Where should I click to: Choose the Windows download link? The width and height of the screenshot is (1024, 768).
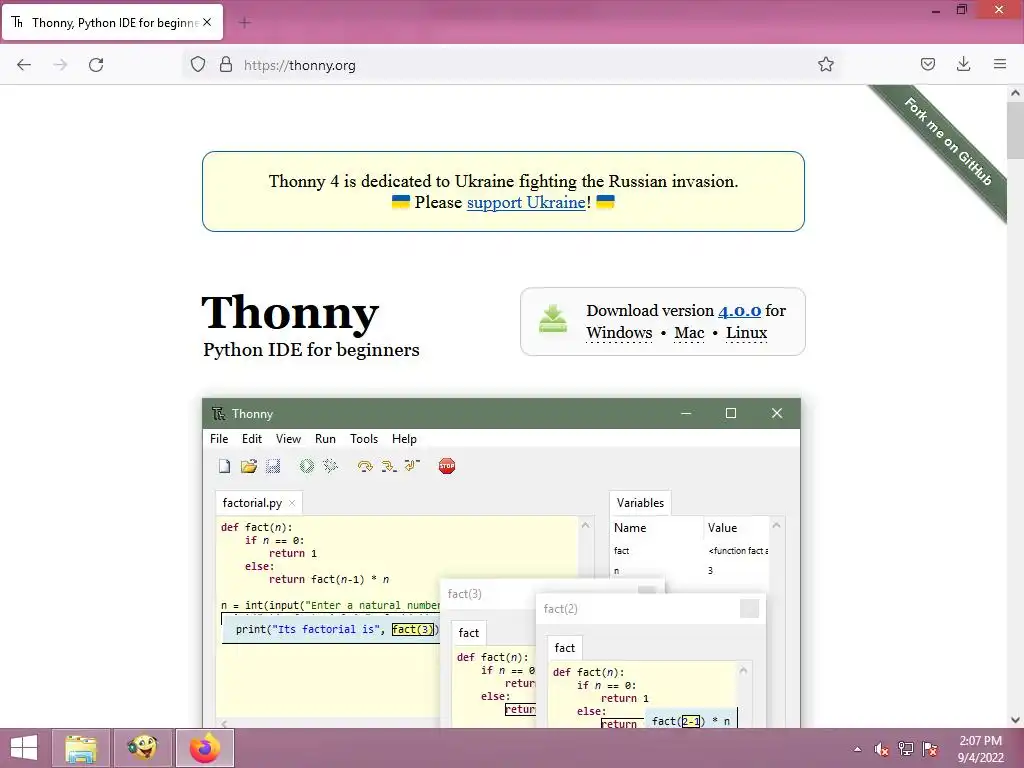coord(618,333)
